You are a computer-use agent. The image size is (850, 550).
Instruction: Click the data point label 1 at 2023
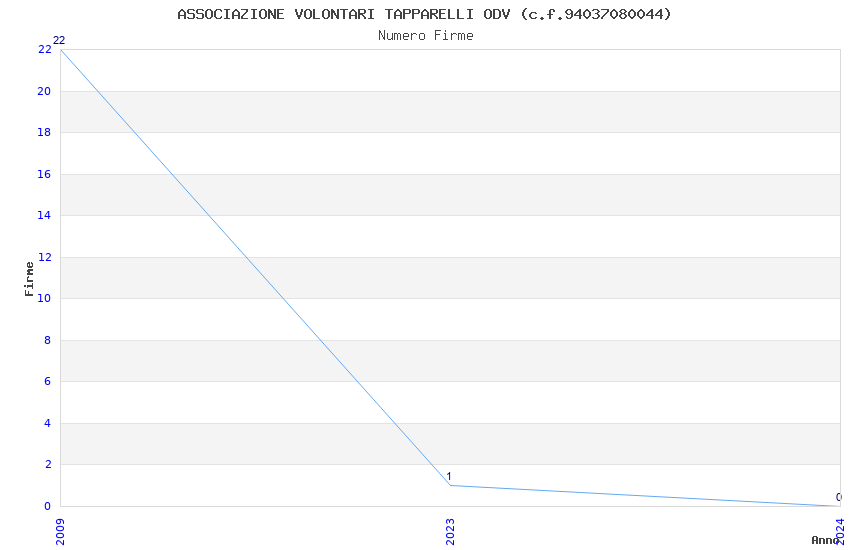(449, 476)
